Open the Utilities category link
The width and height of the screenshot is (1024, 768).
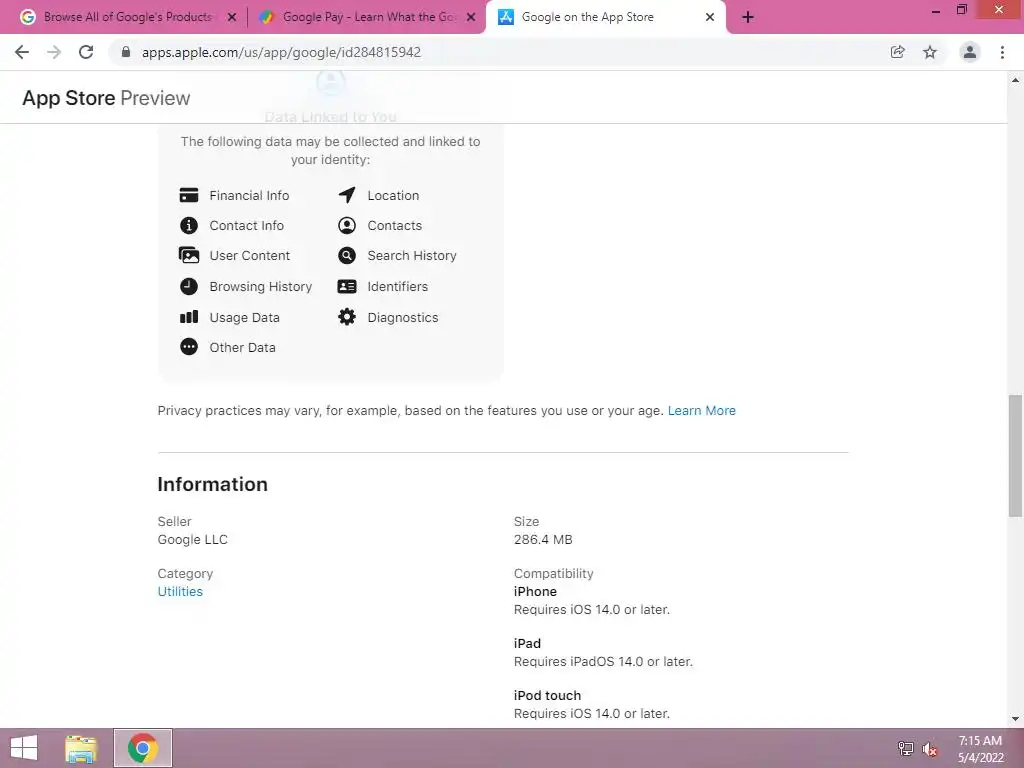pos(180,592)
